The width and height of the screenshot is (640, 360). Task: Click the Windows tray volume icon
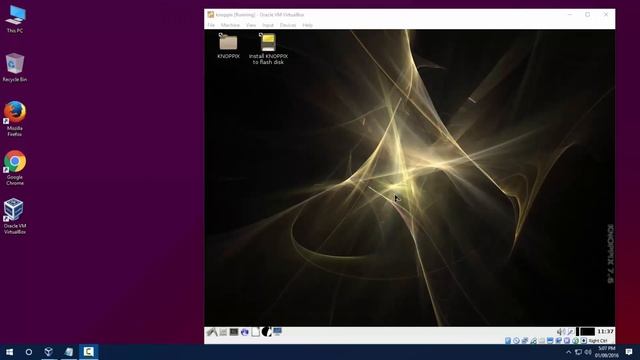pos(588,352)
